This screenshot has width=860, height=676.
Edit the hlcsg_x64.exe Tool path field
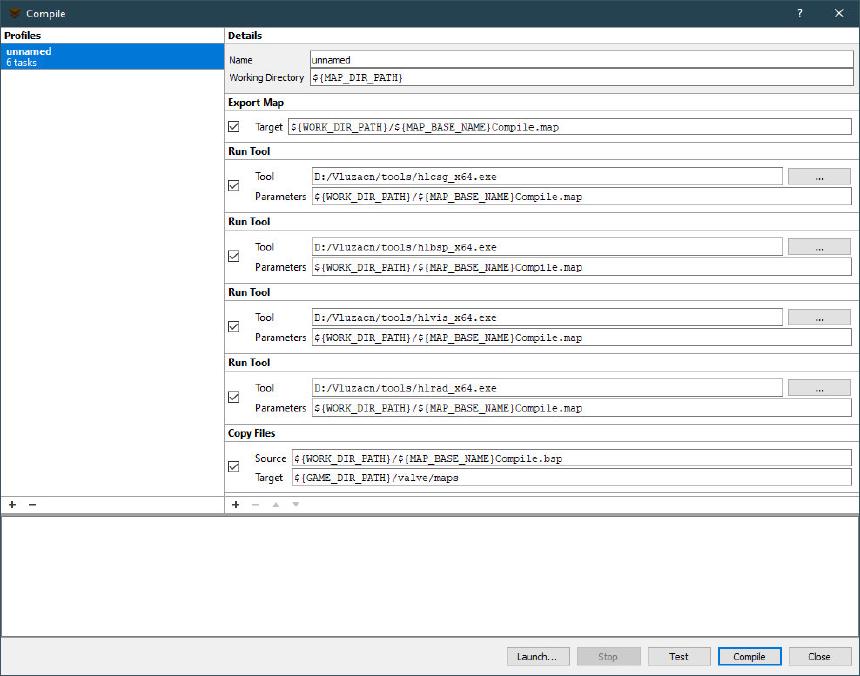click(547, 177)
